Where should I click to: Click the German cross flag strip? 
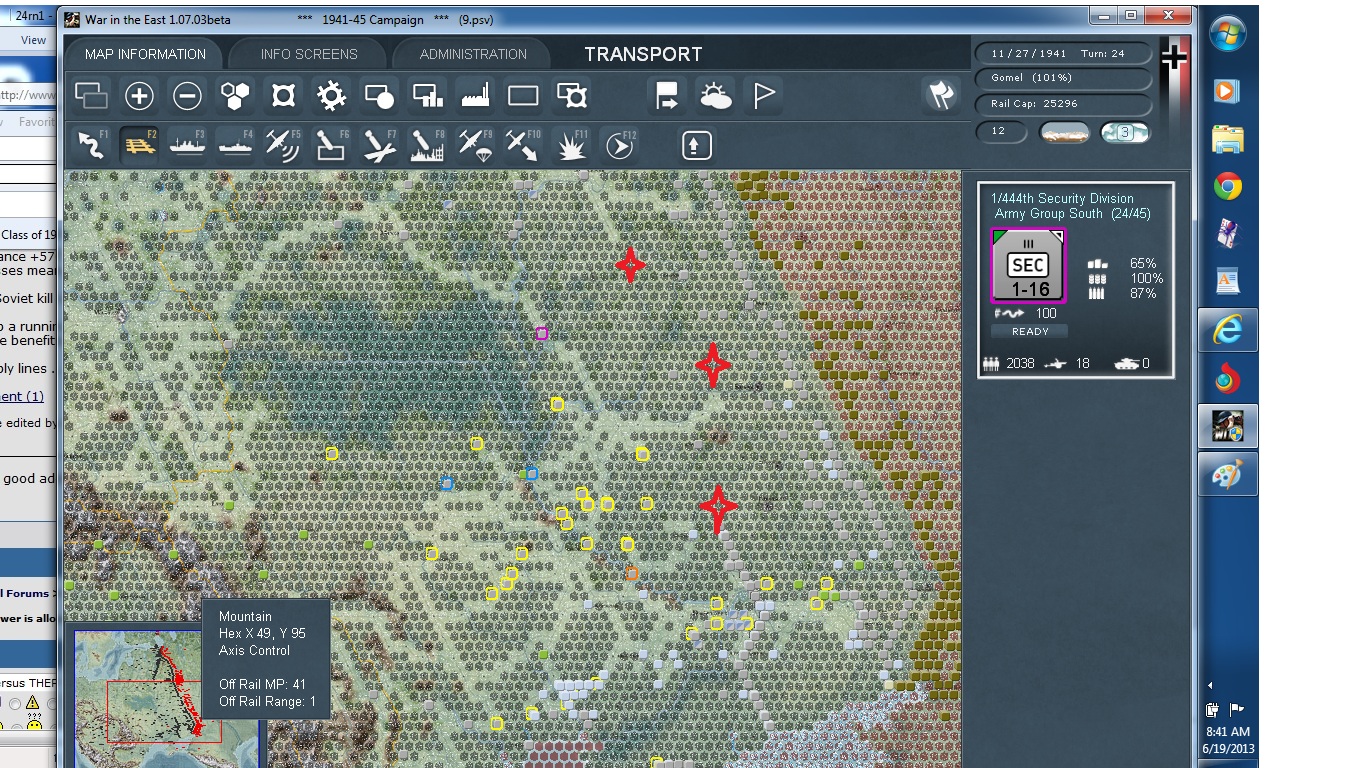click(x=1174, y=85)
